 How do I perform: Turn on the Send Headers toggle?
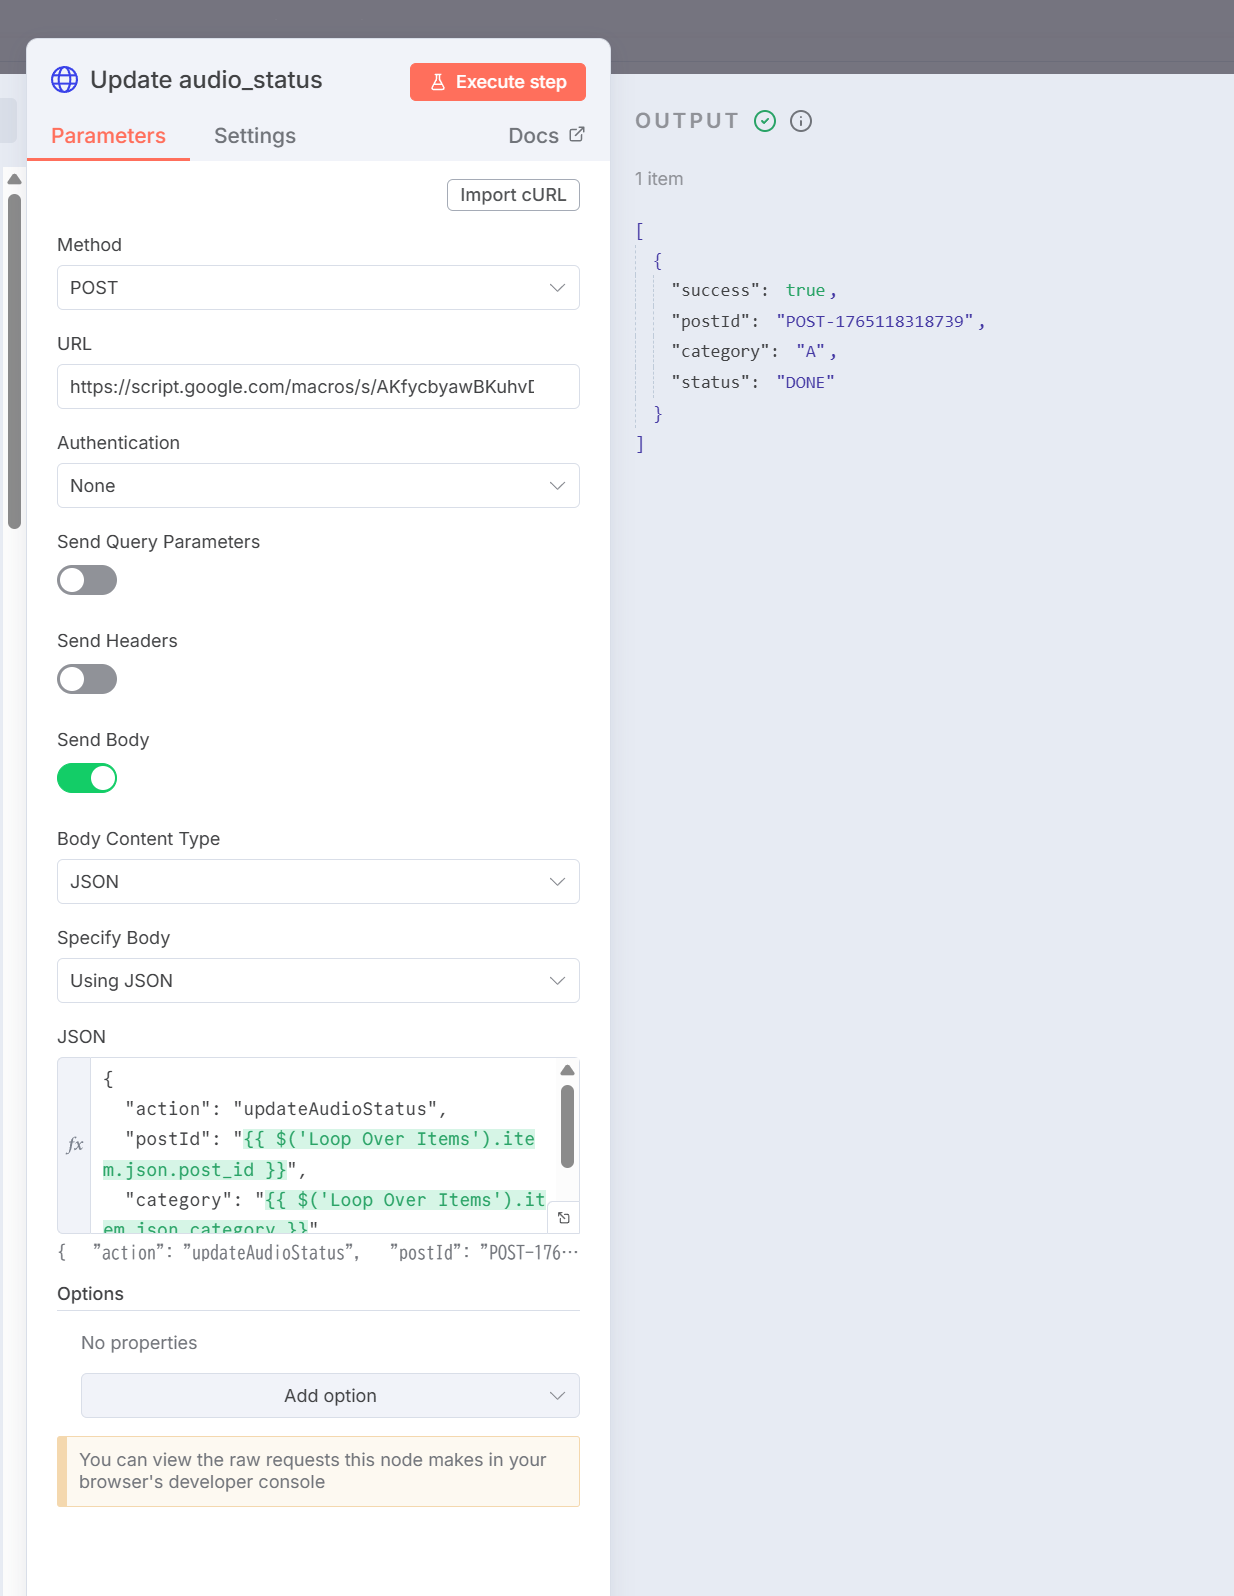coord(87,679)
